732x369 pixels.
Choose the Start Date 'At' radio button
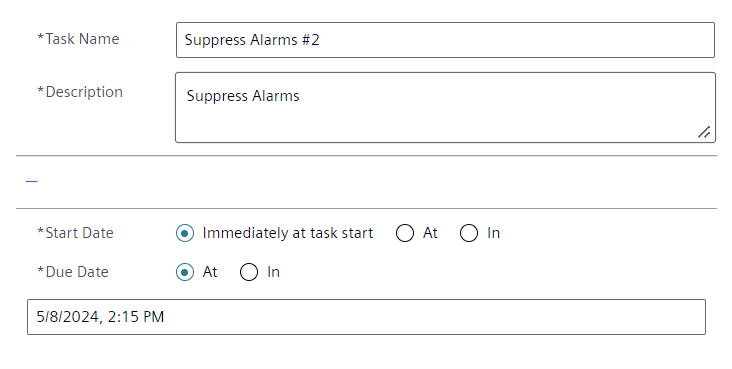pyautogui.click(x=405, y=233)
